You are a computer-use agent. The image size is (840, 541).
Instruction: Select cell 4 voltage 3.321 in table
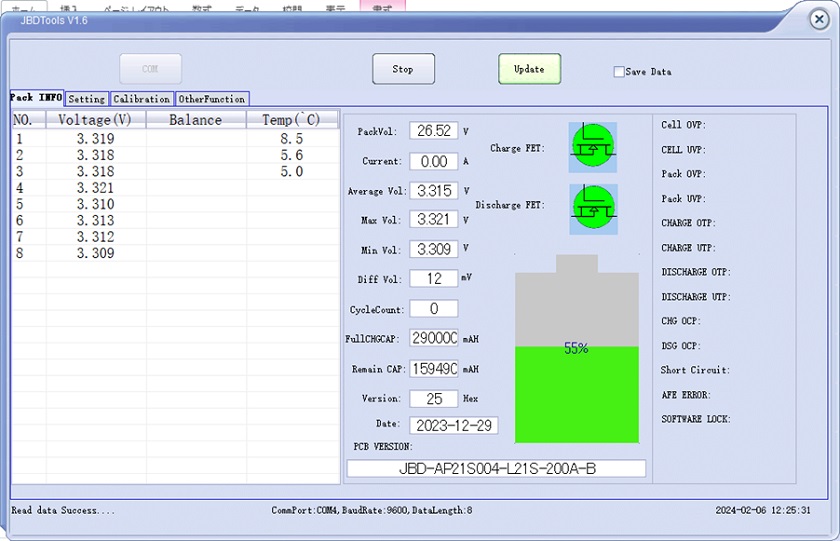[96, 188]
